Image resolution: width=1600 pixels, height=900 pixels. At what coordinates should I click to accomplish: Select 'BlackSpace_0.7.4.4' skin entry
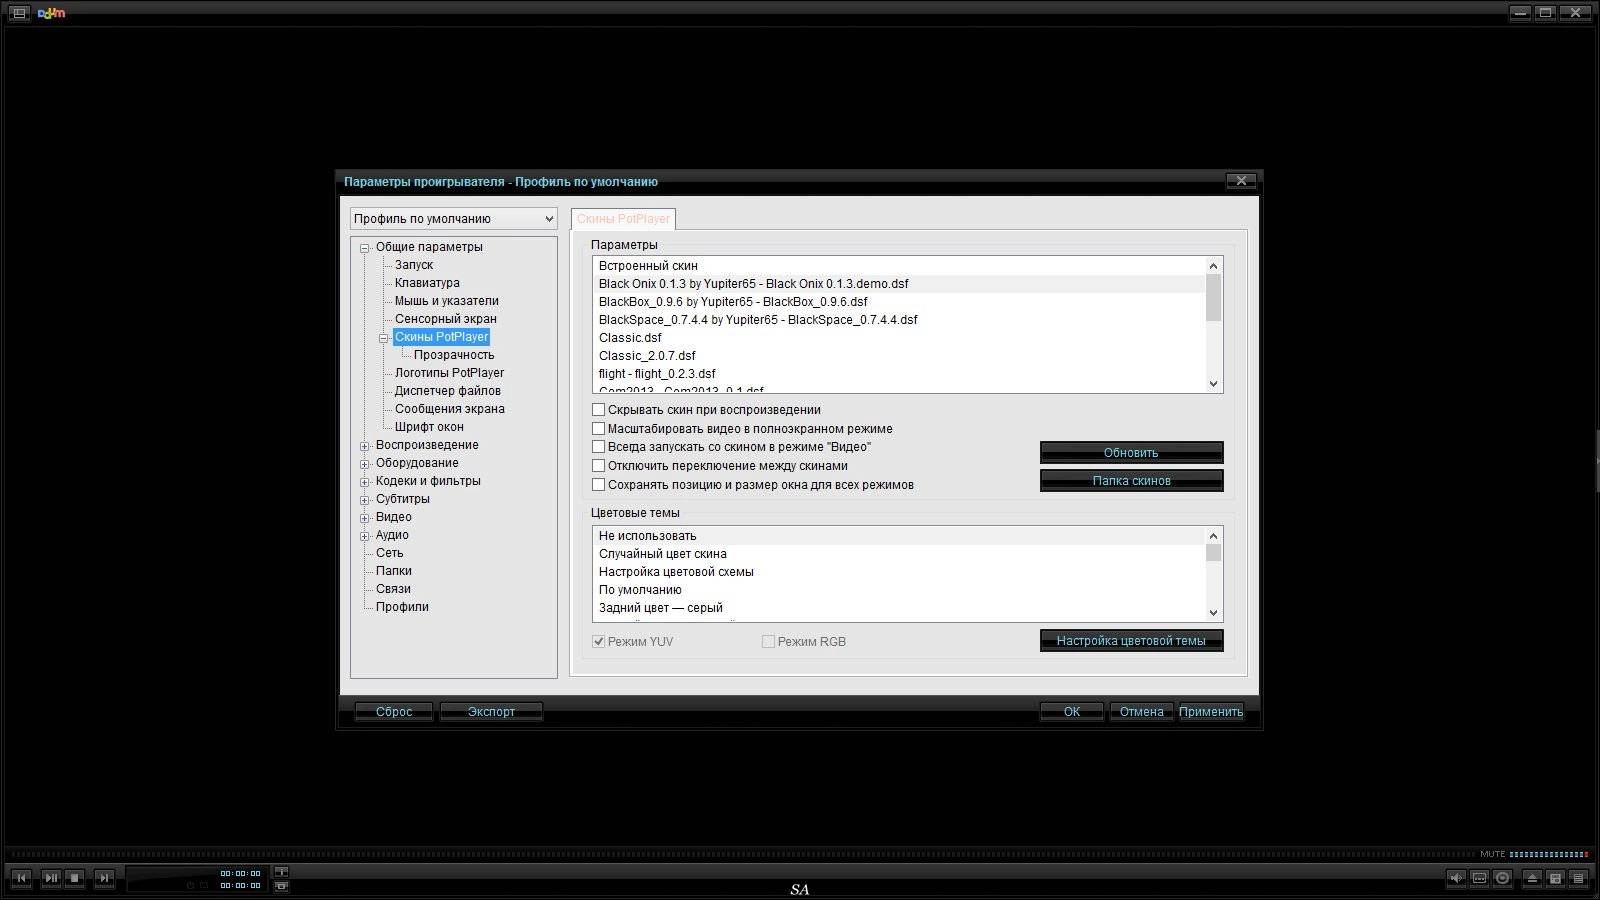tap(900, 320)
